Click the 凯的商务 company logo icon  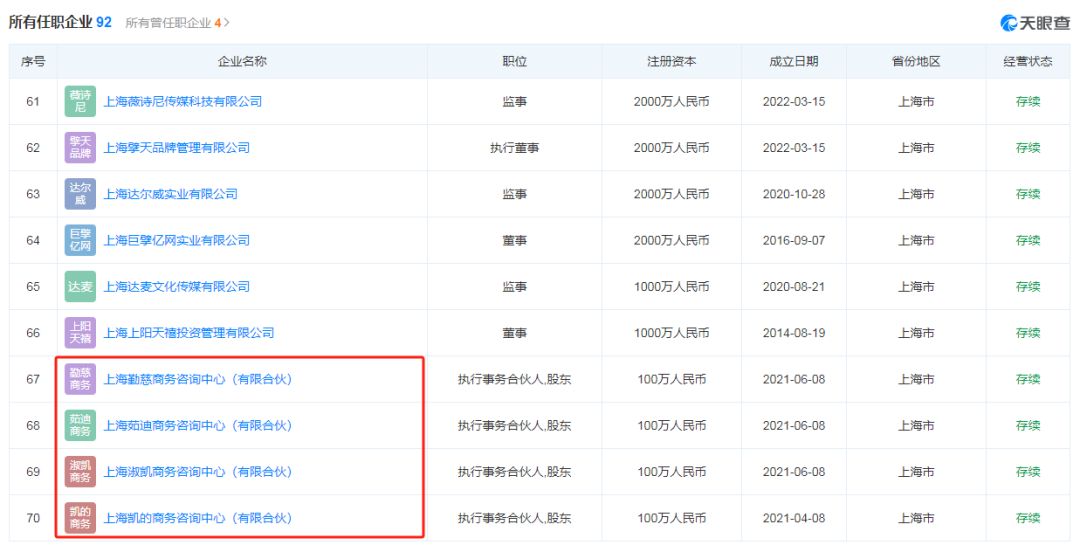[x=80, y=518]
